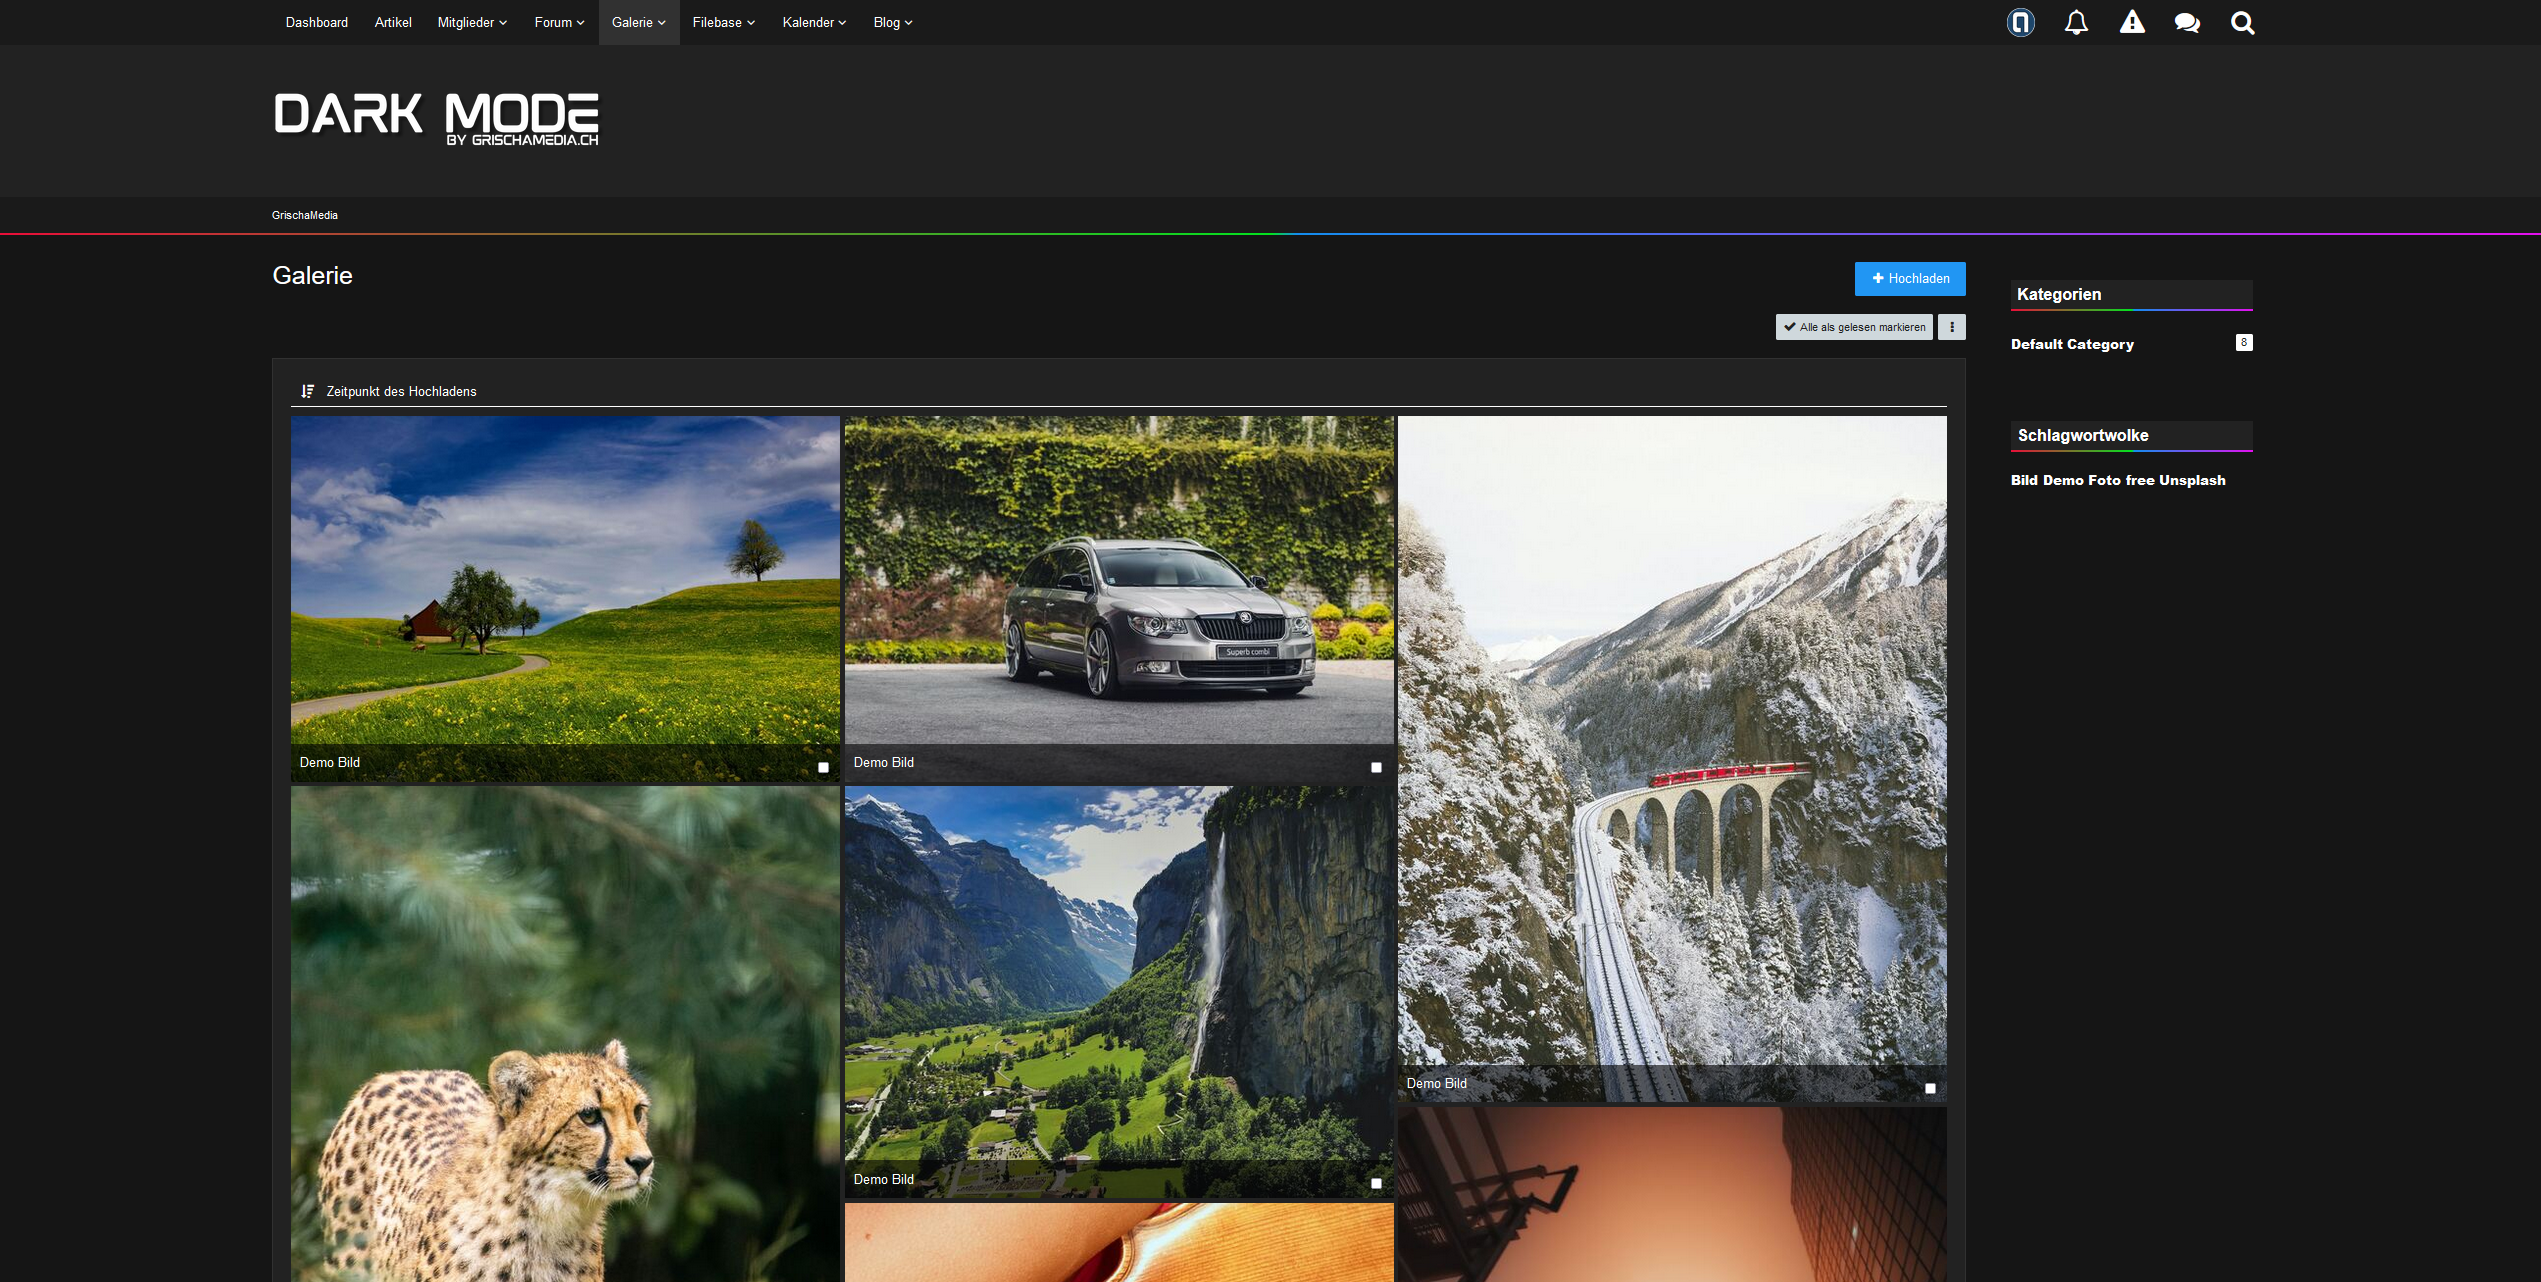Tick checkbox on the Skoda car image
This screenshot has height=1282, width=2541.
[x=1376, y=767]
